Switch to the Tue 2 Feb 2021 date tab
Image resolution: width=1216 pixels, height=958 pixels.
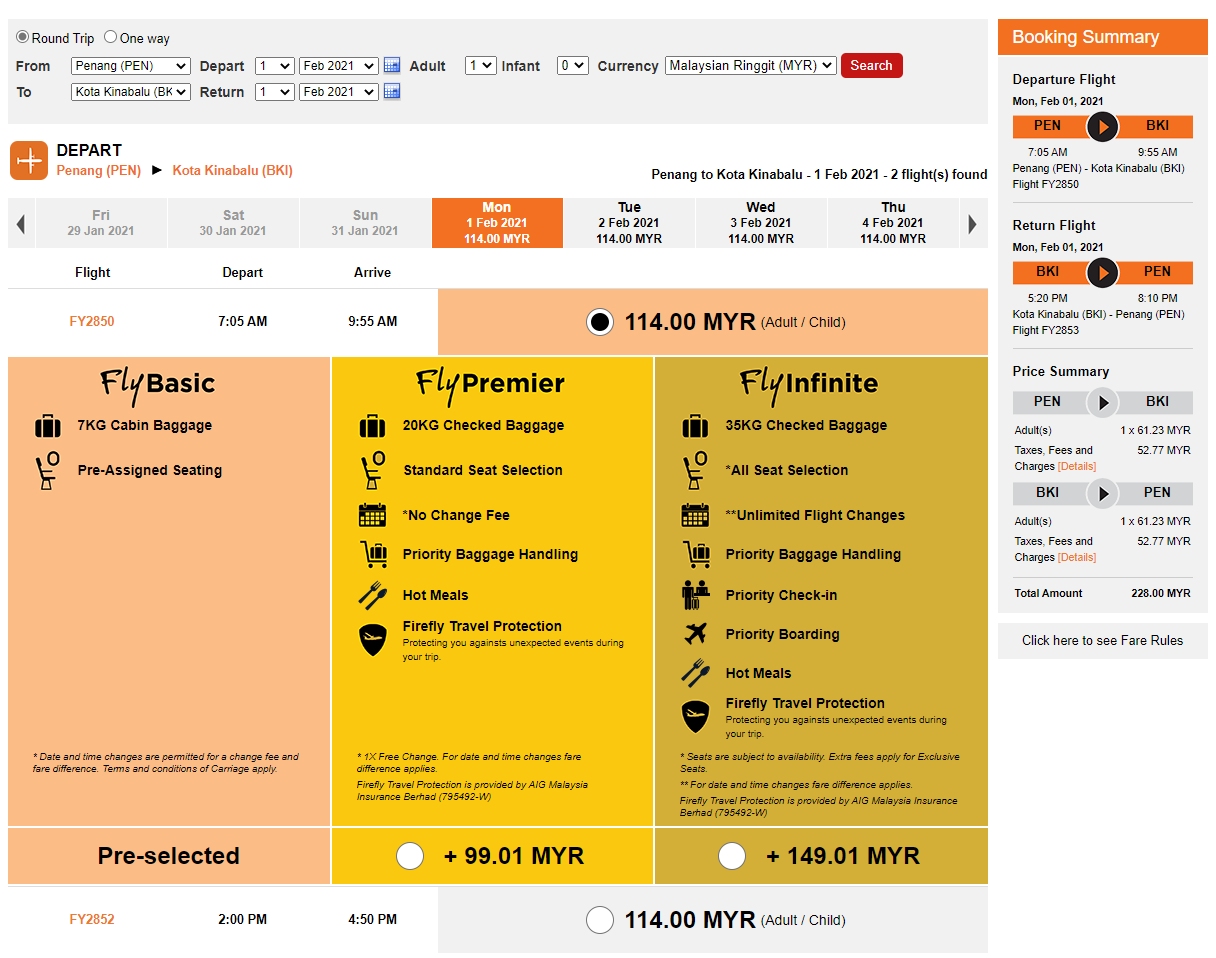point(629,222)
